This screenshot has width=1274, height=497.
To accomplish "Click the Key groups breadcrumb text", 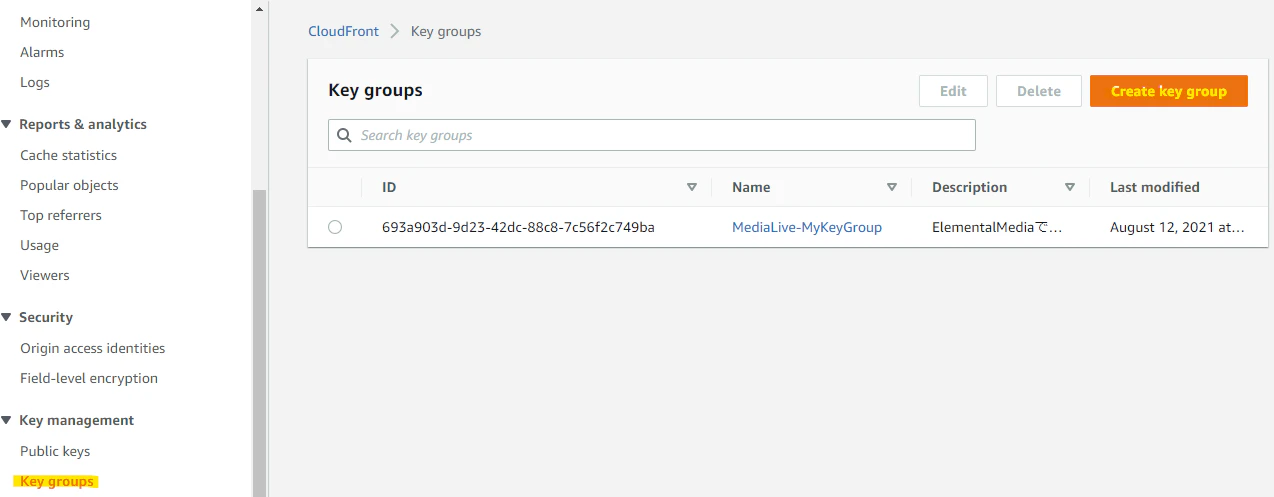I will coord(446,31).
